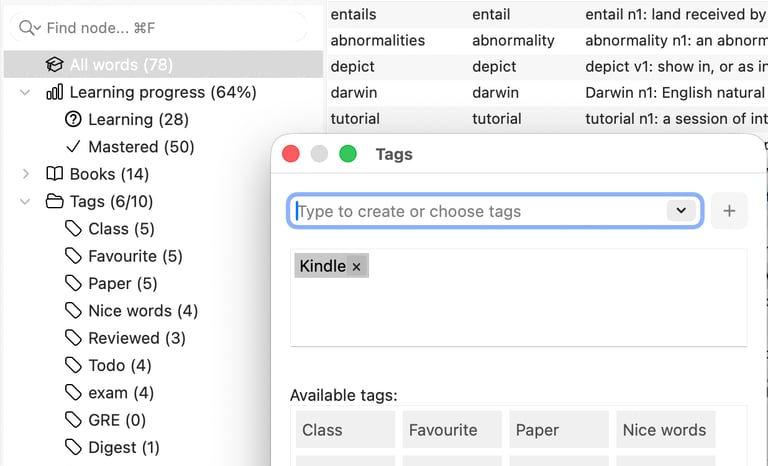Click the Mastered checkmark icon
The height and width of the screenshot is (466, 768).
pos(72,147)
